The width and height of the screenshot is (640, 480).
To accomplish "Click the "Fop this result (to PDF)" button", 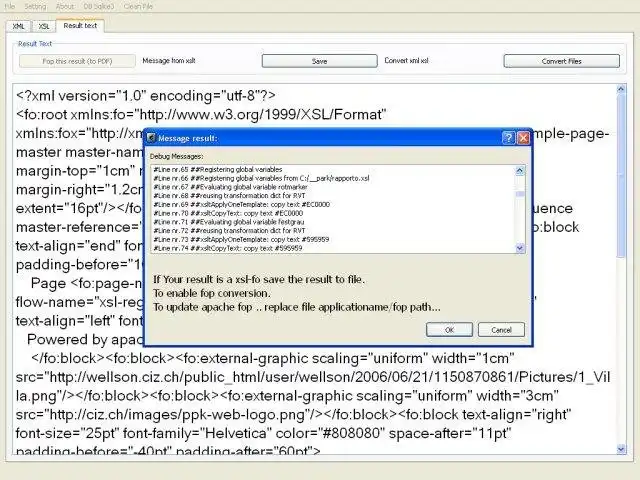I will coord(77,61).
